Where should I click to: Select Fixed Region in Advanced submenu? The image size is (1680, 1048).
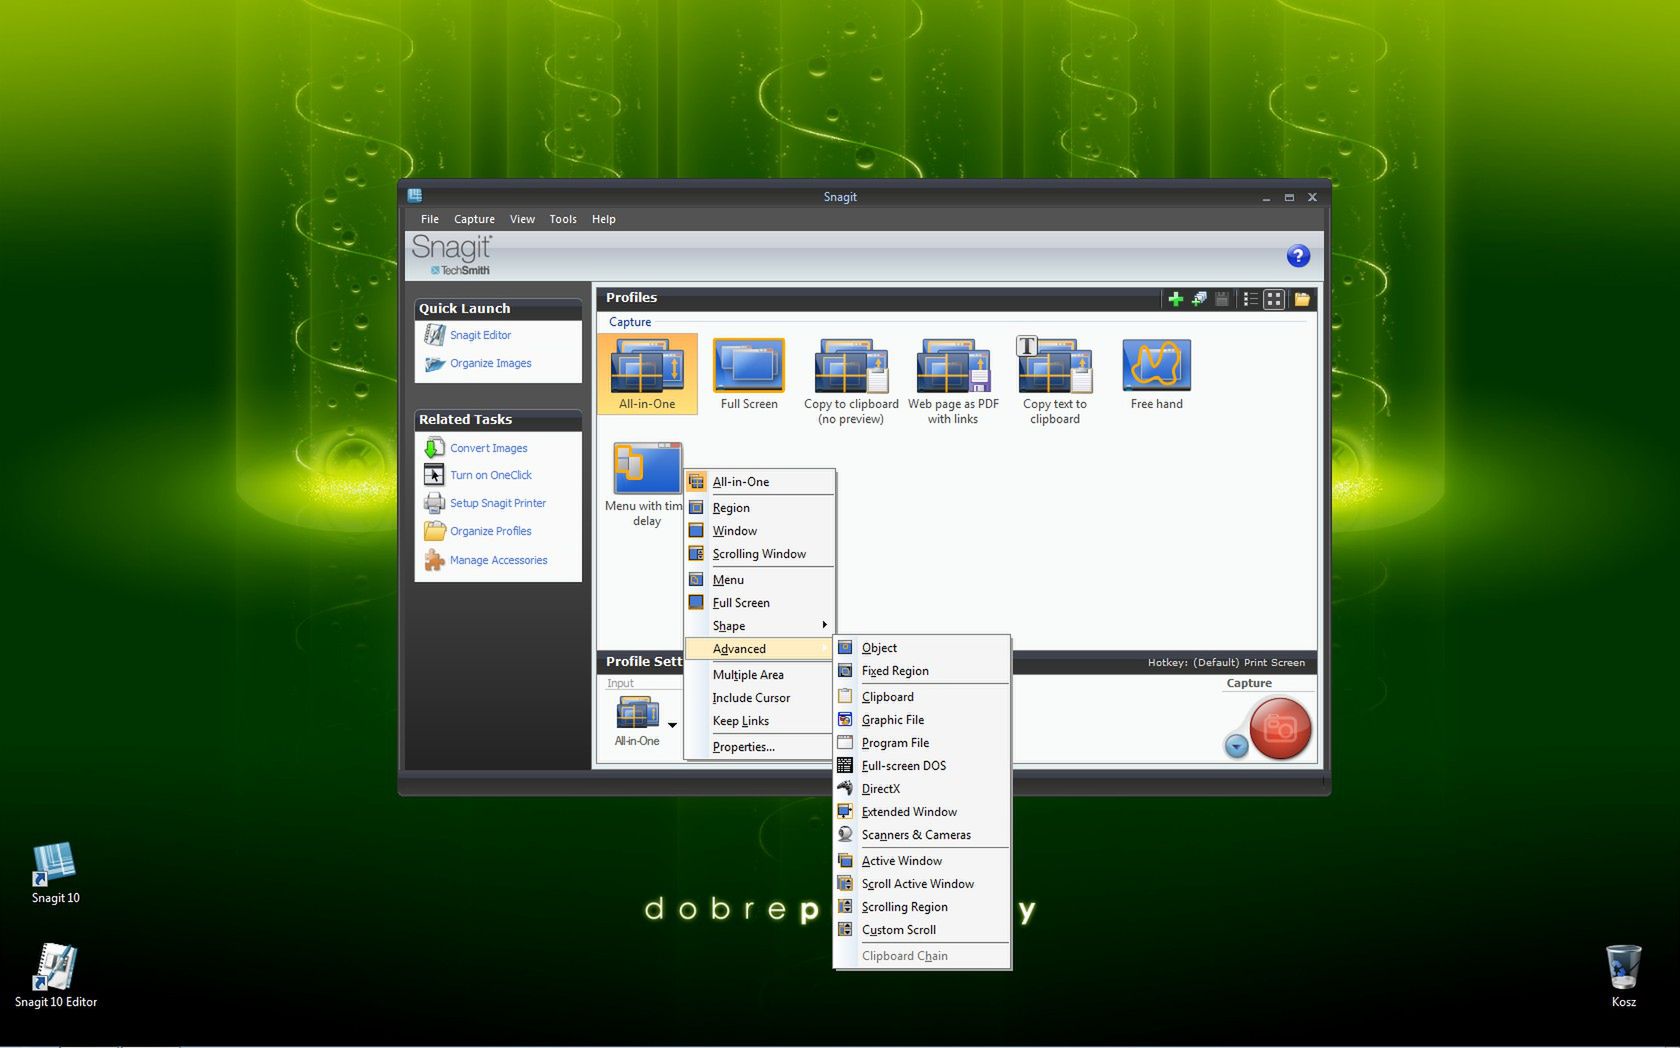tap(922, 671)
